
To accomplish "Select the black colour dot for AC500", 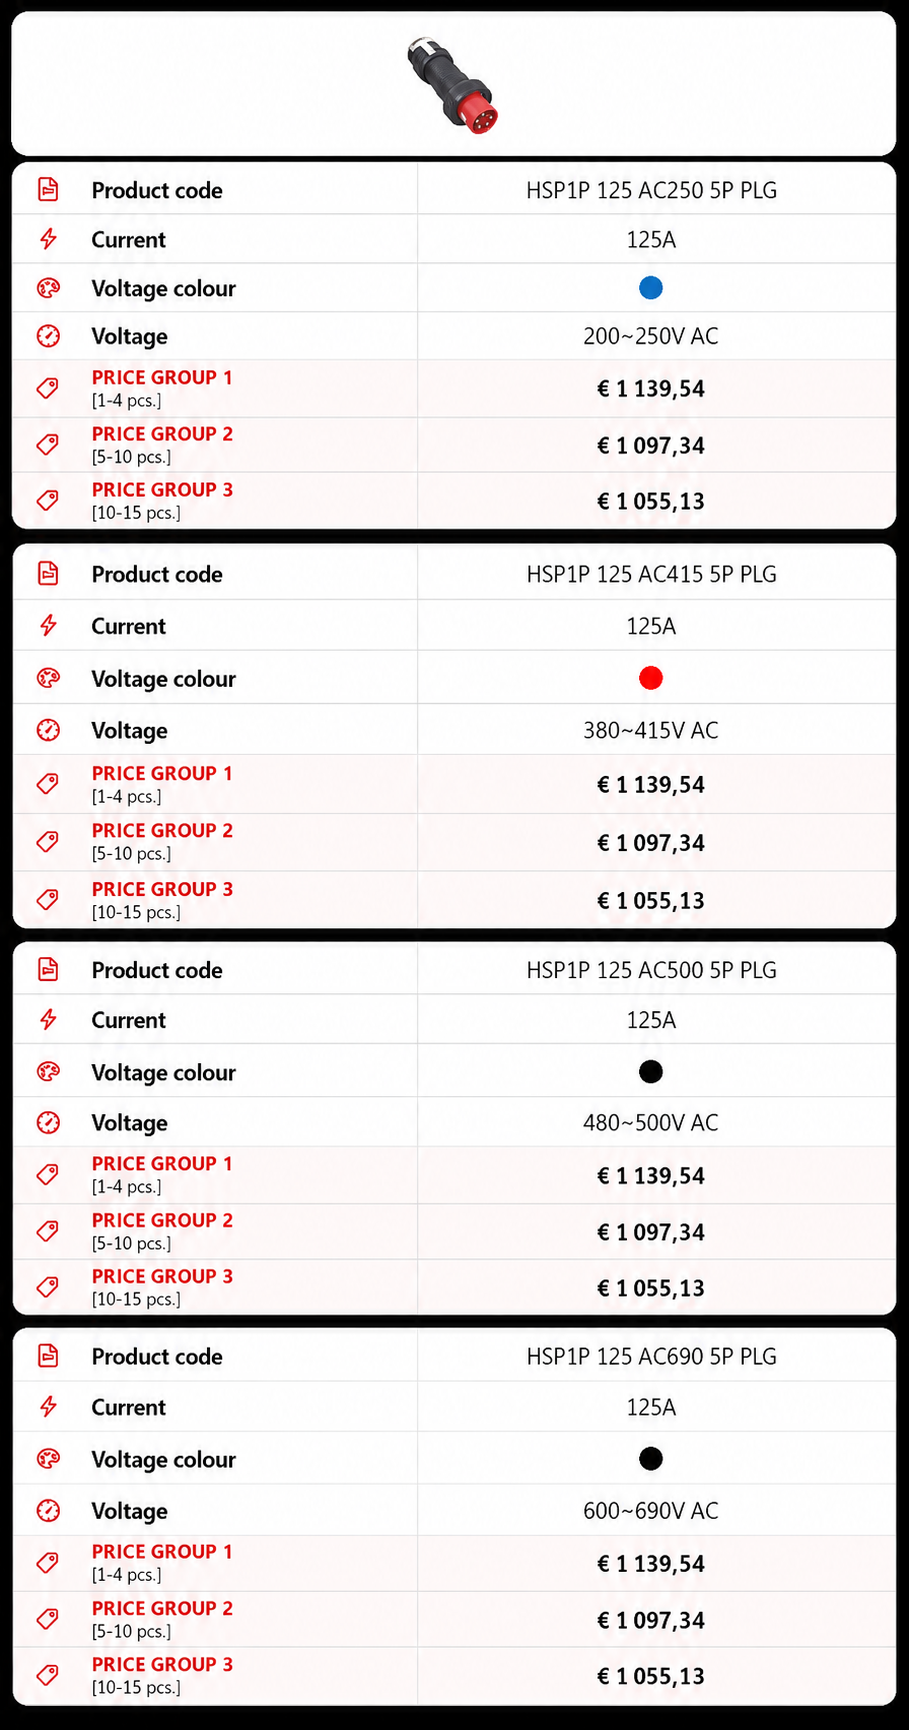I will coord(650,1072).
